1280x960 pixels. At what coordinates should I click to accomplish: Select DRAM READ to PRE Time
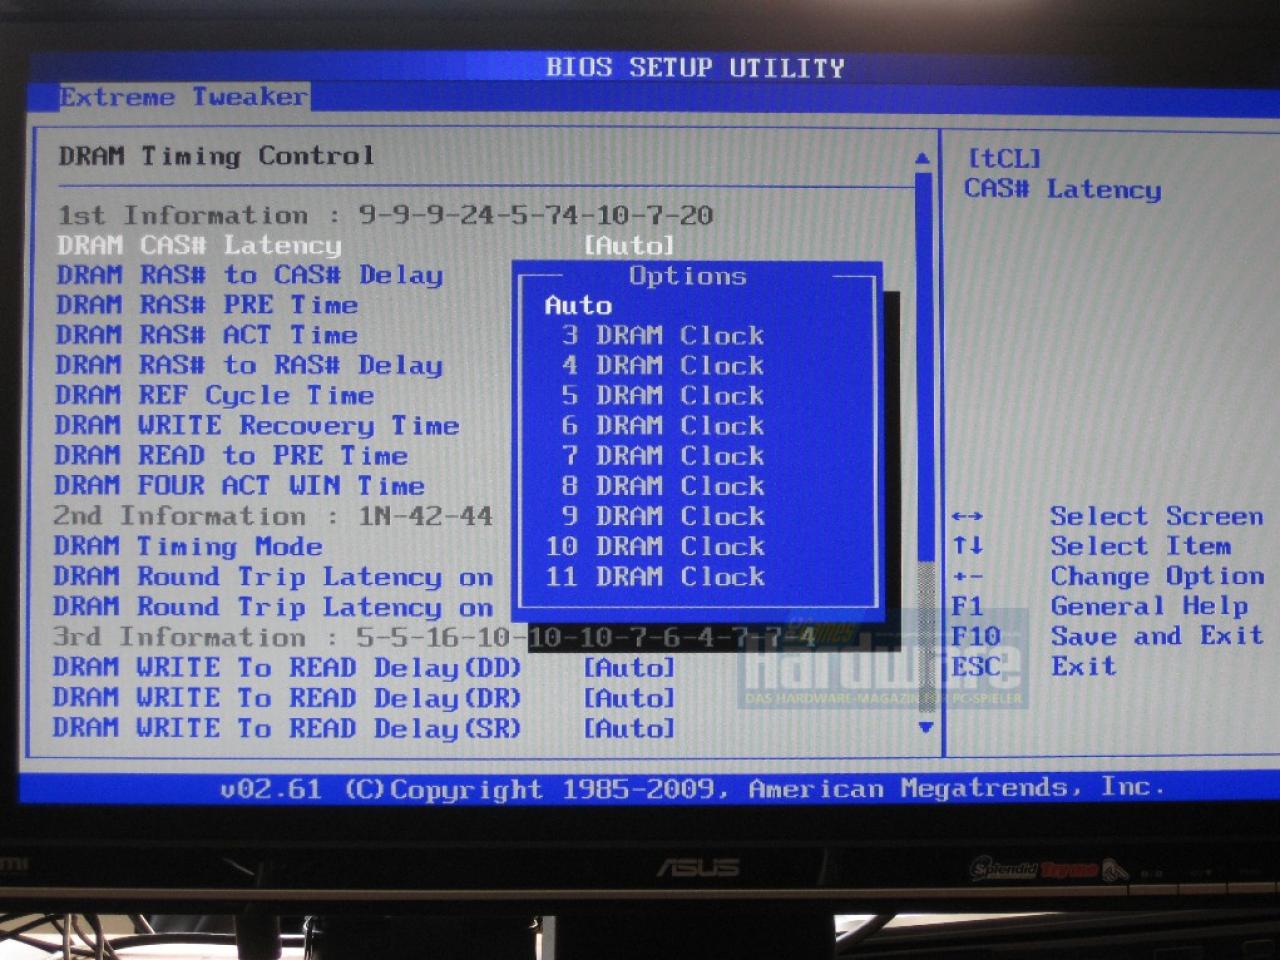tap(231, 455)
